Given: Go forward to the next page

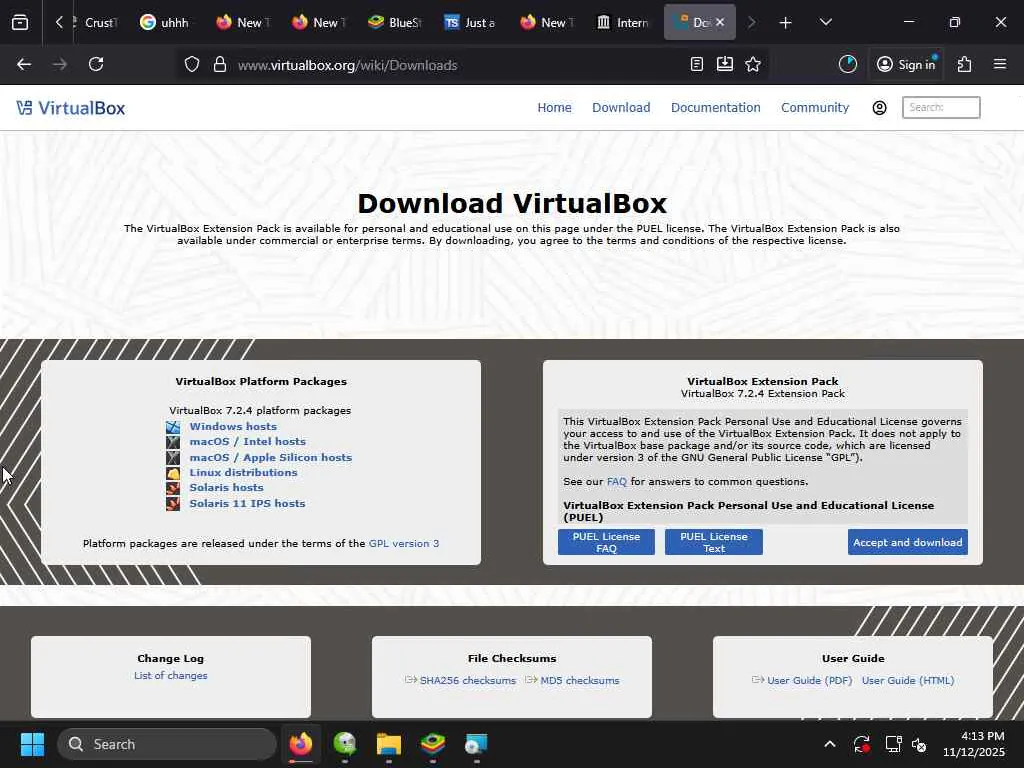Looking at the screenshot, I should coord(60,65).
